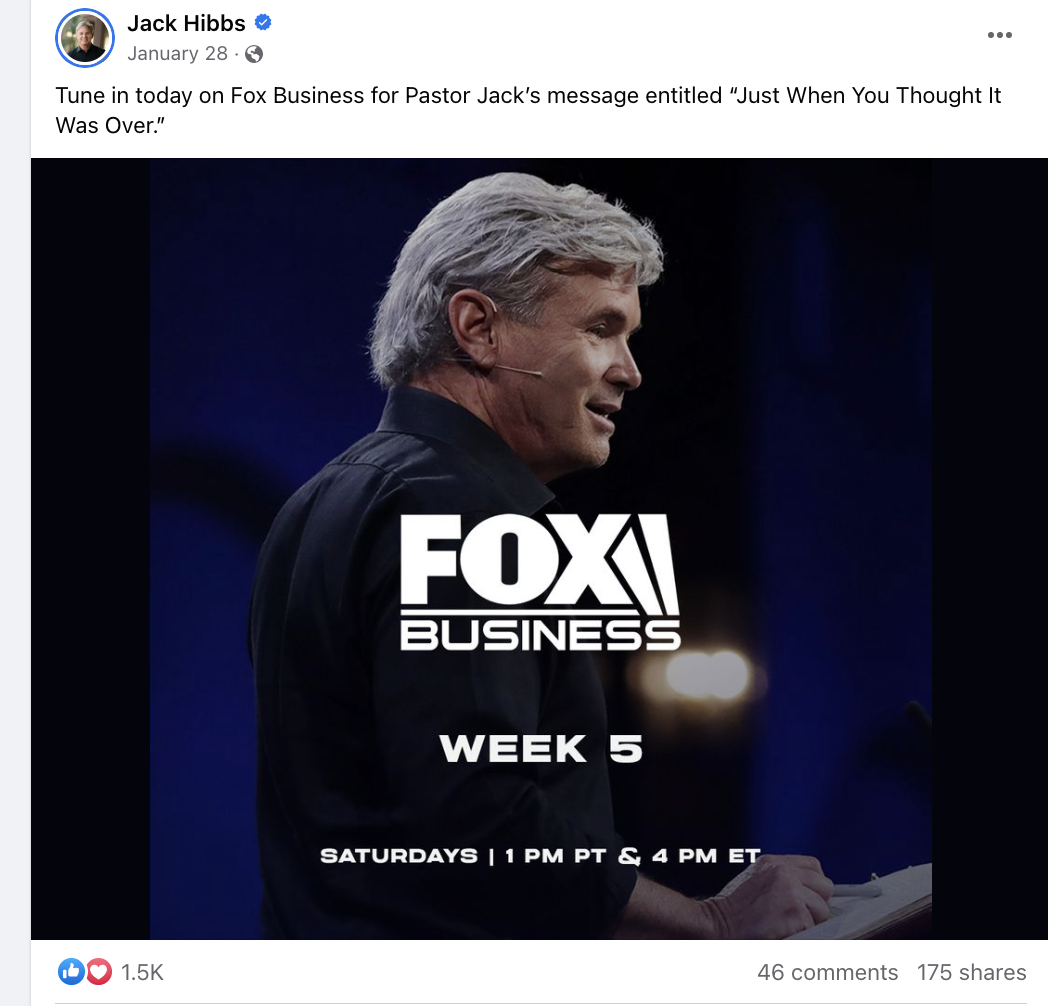Open the three-dot post options menu
This screenshot has width=1048, height=1006.
point(999,35)
